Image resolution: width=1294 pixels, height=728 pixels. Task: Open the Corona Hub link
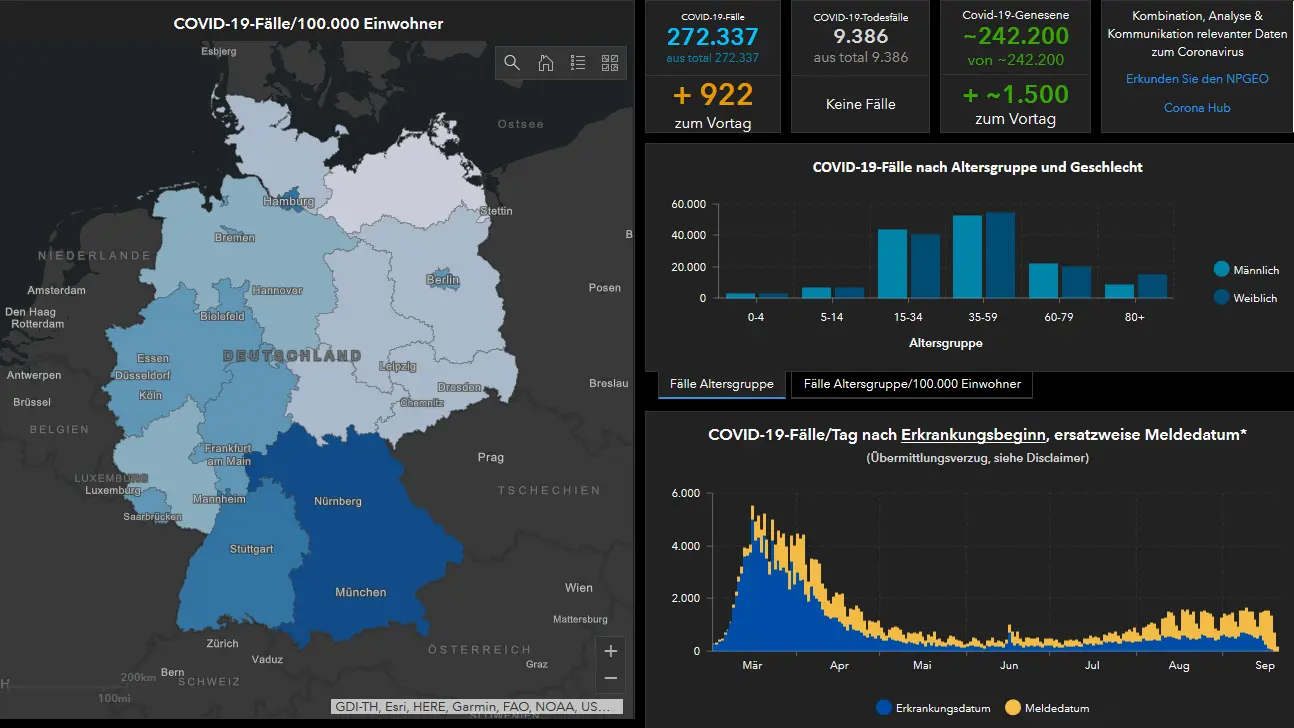click(1197, 108)
